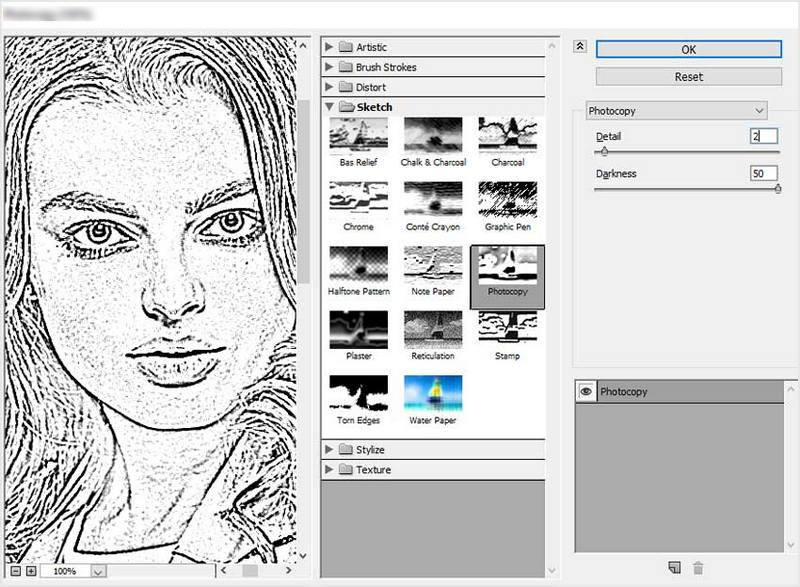Create a new effect layer icon
Viewport: 800px width, 587px height.
click(674, 568)
